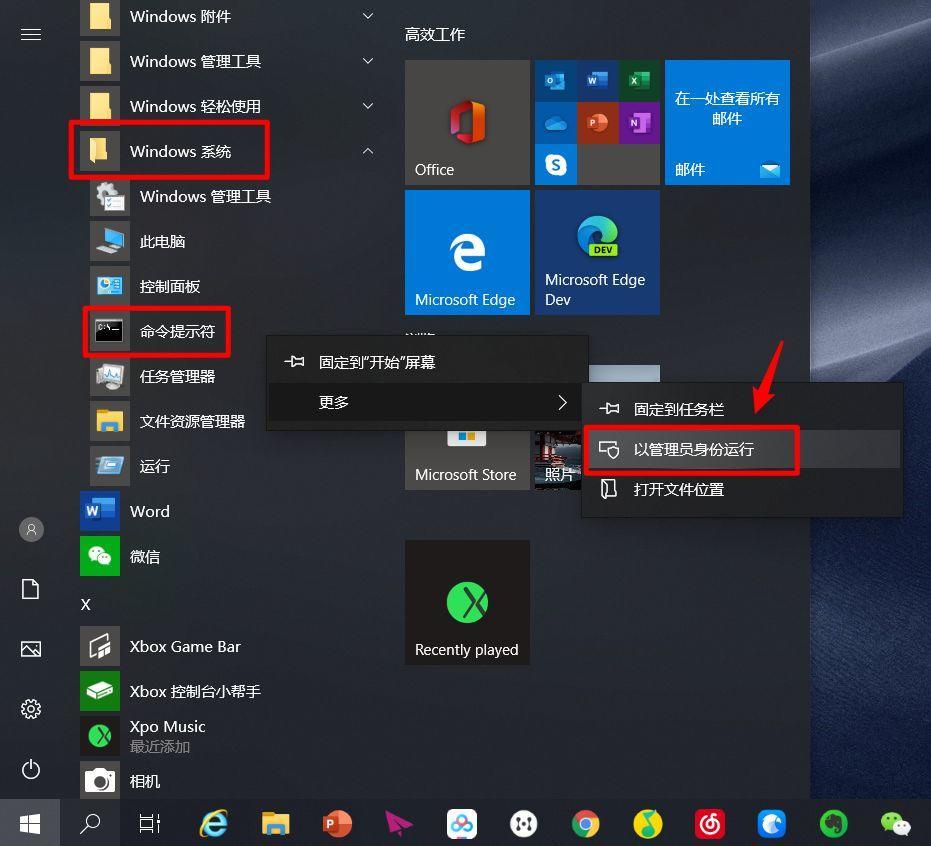The image size is (931, 846).
Task: Open the Baidu Netdisk icon on the taskbar
Action: tap(462, 823)
